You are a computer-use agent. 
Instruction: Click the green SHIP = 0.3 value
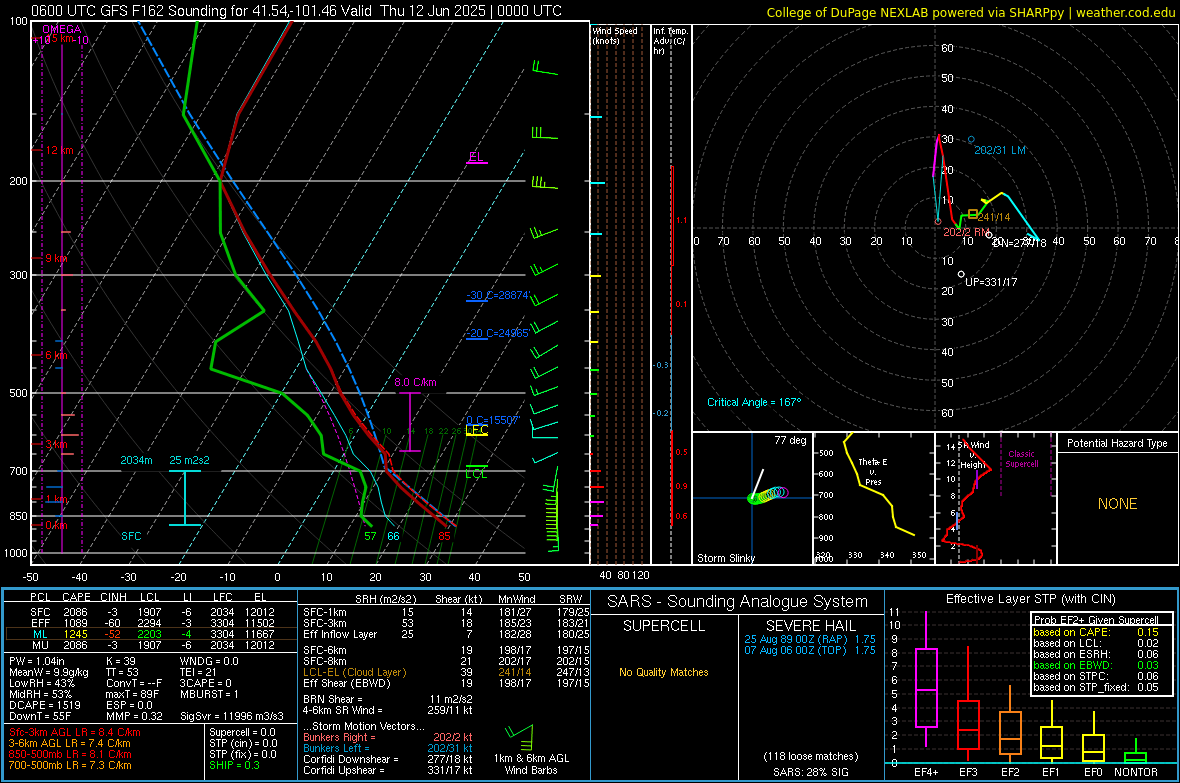point(234,765)
